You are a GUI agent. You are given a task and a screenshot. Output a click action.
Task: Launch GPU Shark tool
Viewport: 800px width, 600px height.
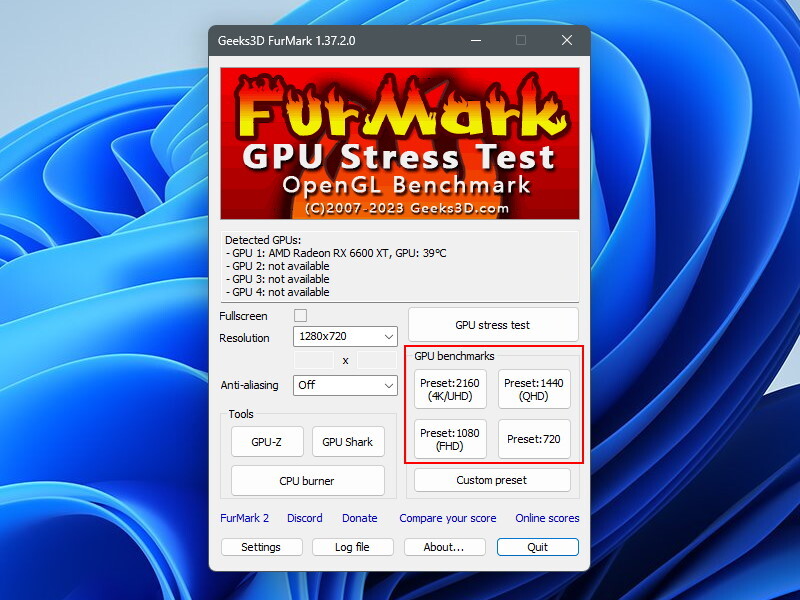click(348, 442)
